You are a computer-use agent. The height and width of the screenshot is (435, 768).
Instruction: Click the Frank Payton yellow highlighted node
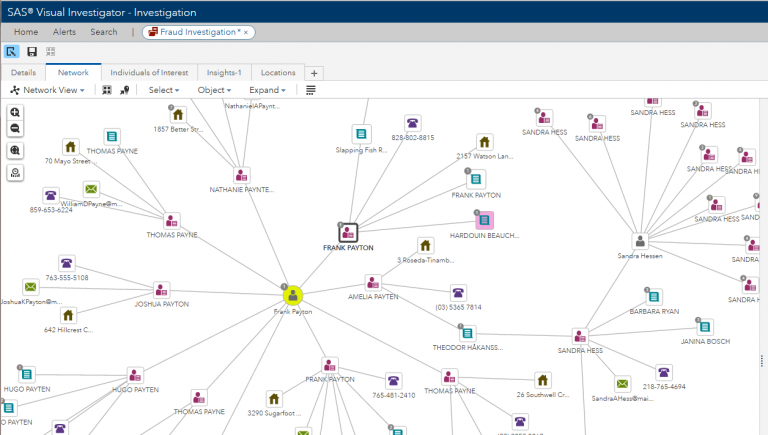(x=293, y=295)
